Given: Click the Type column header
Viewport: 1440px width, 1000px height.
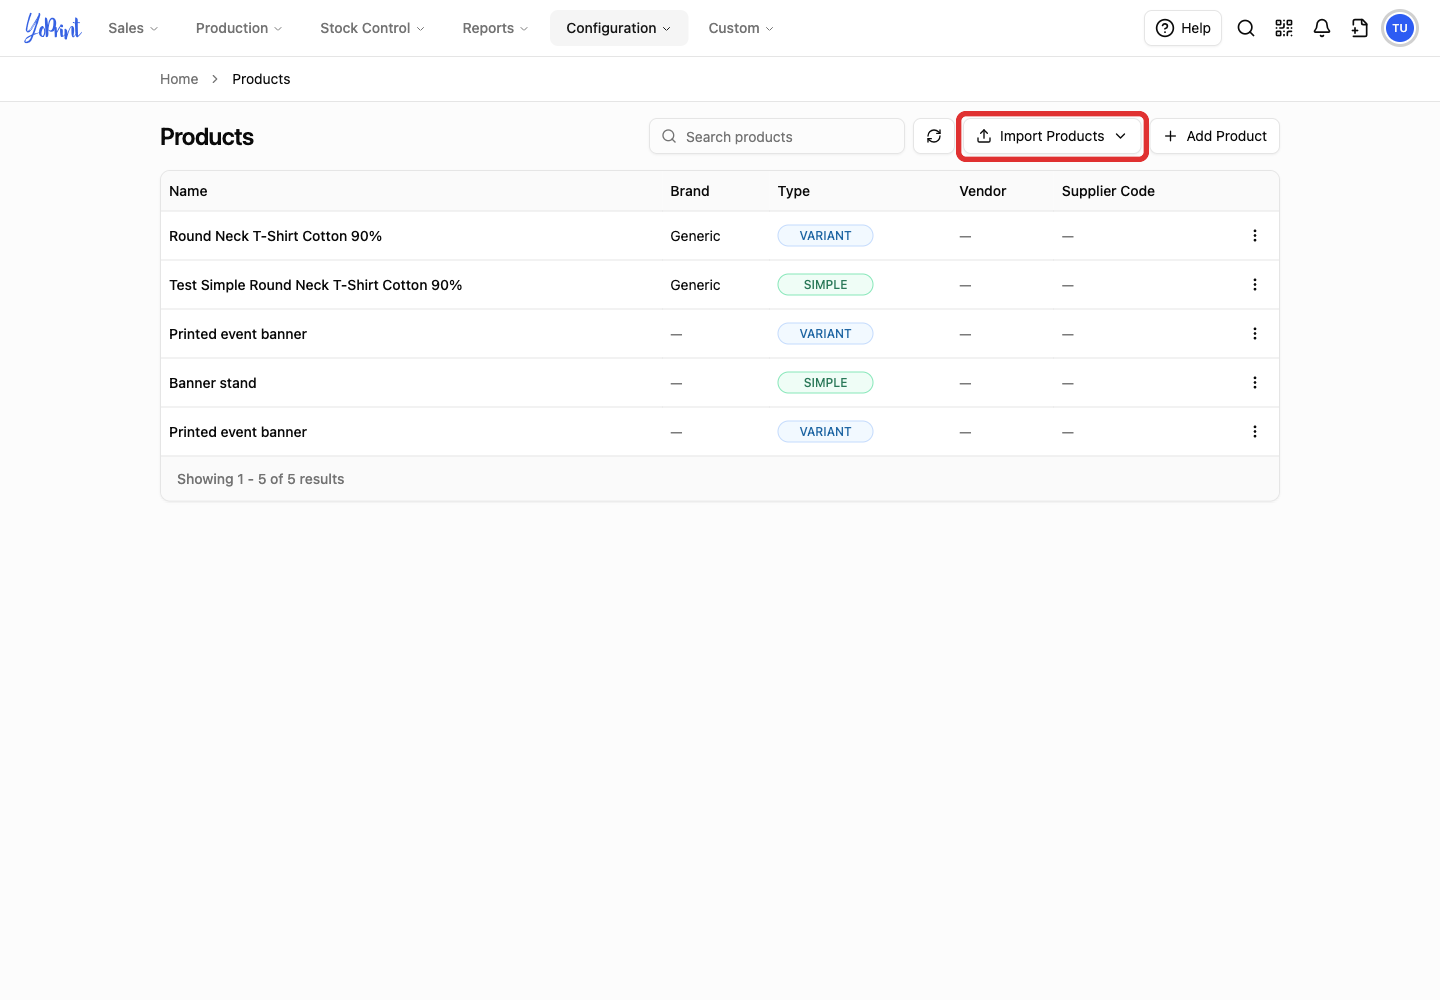Looking at the screenshot, I should coord(794,191).
